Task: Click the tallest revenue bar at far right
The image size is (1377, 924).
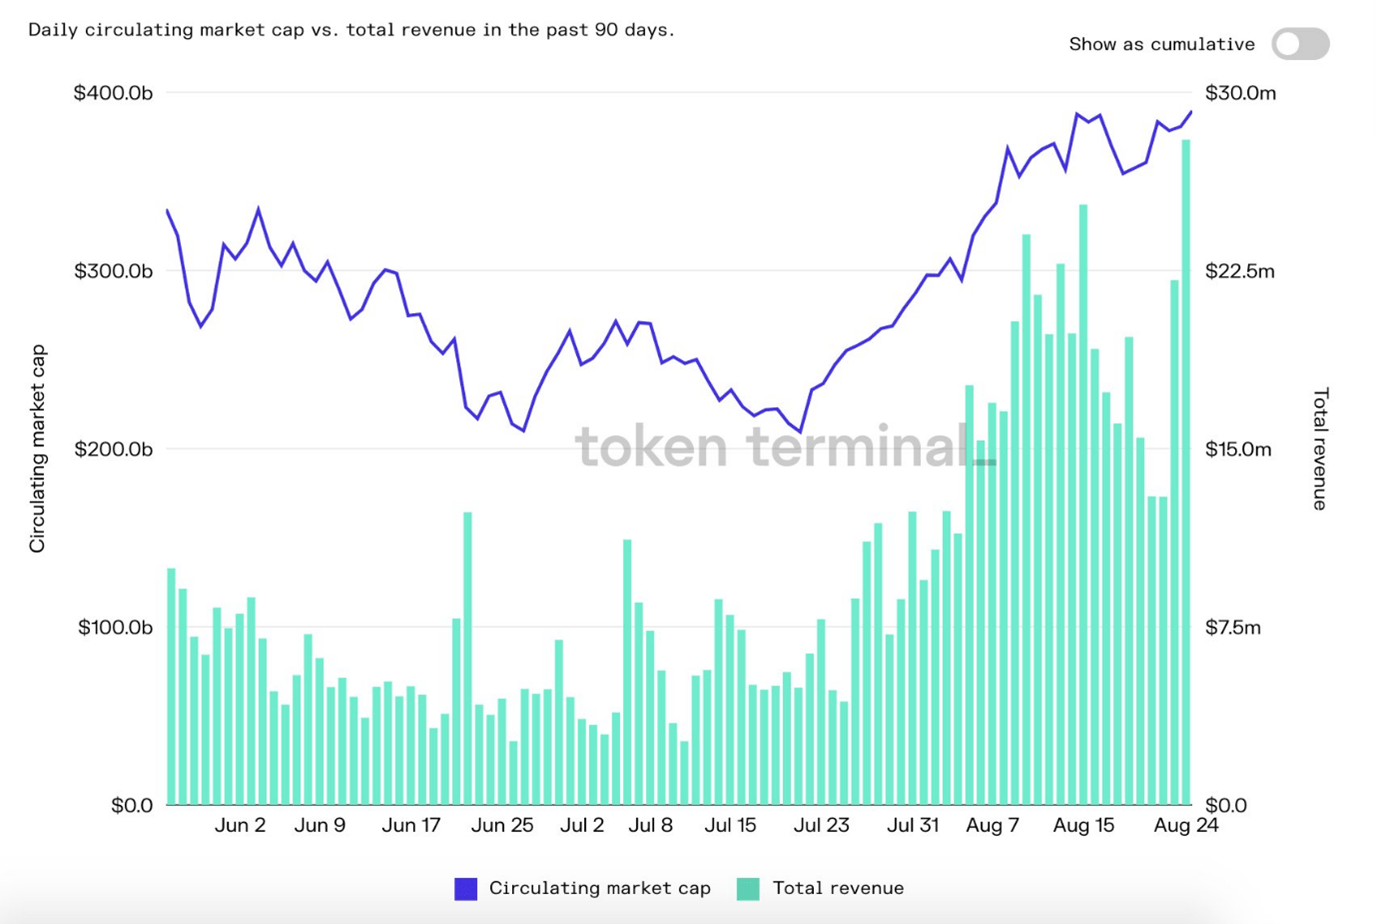Action: pyautogui.click(x=1186, y=470)
